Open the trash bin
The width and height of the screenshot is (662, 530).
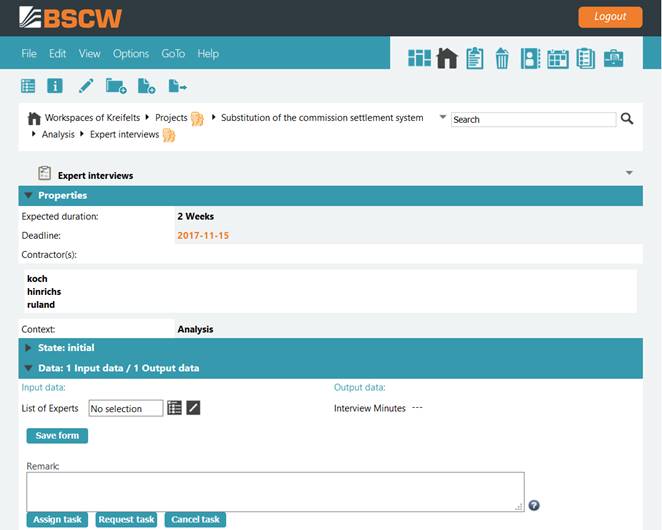tap(502, 59)
